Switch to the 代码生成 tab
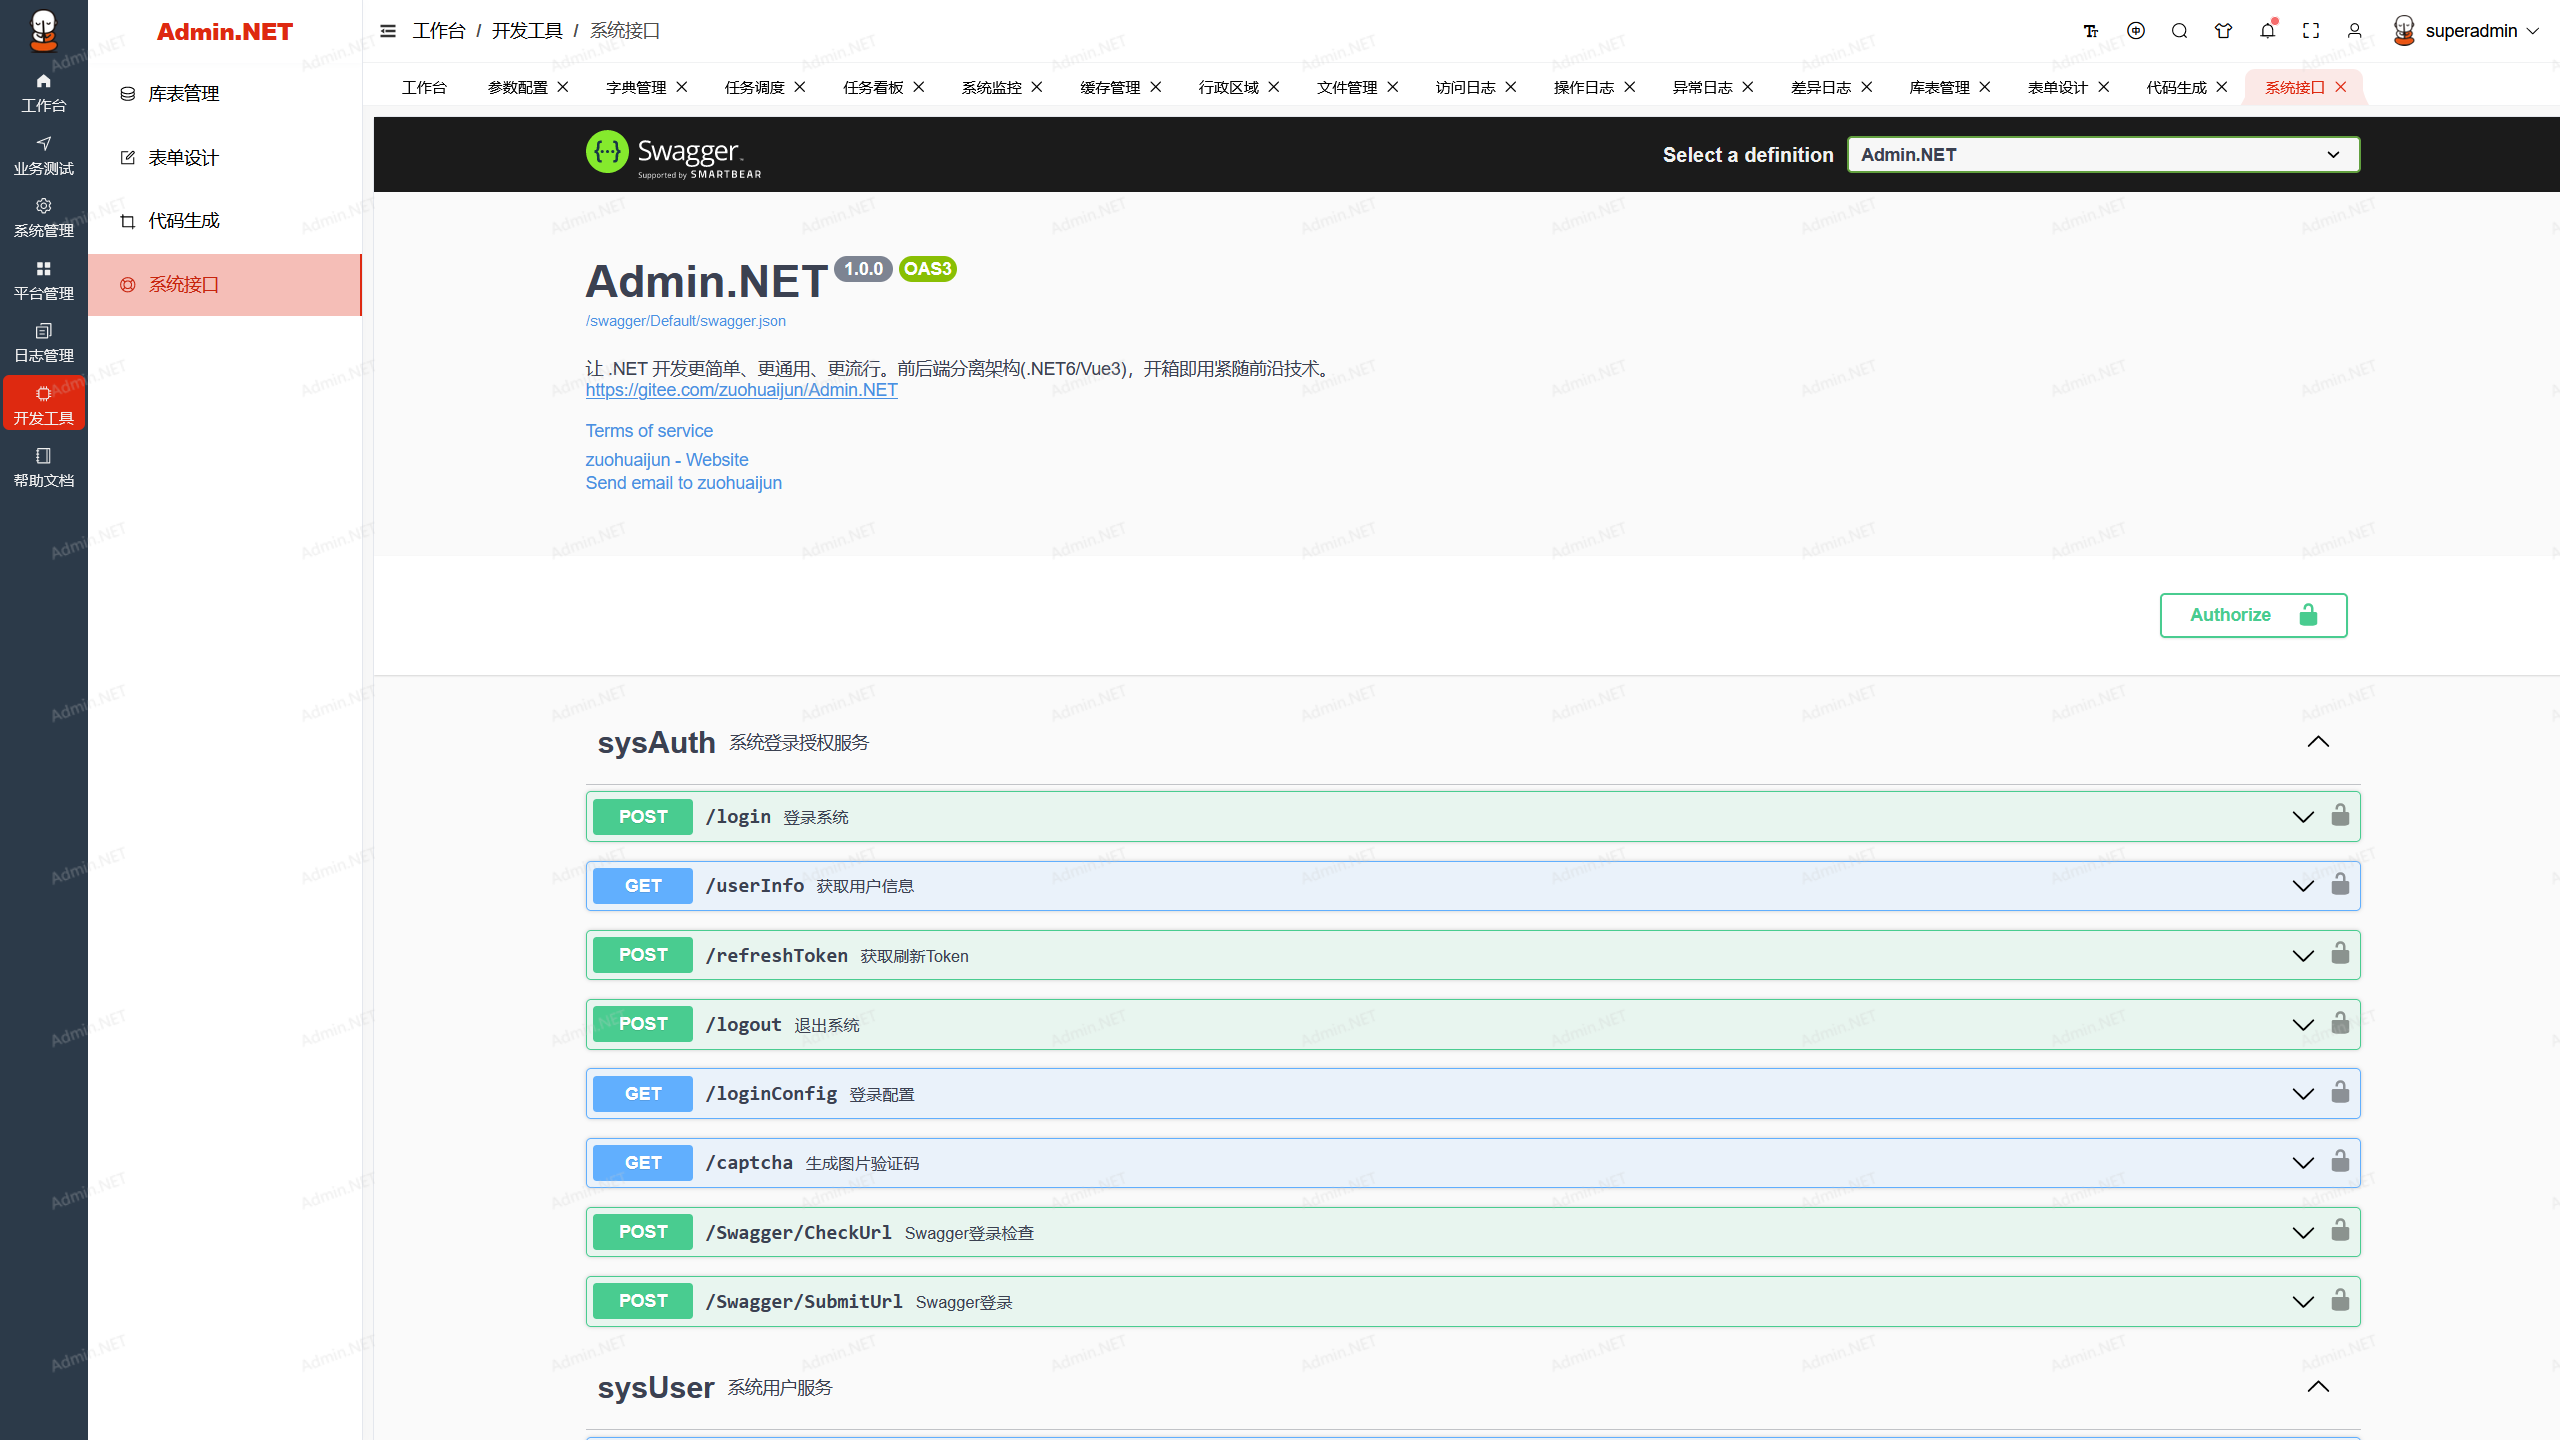 point(2176,88)
